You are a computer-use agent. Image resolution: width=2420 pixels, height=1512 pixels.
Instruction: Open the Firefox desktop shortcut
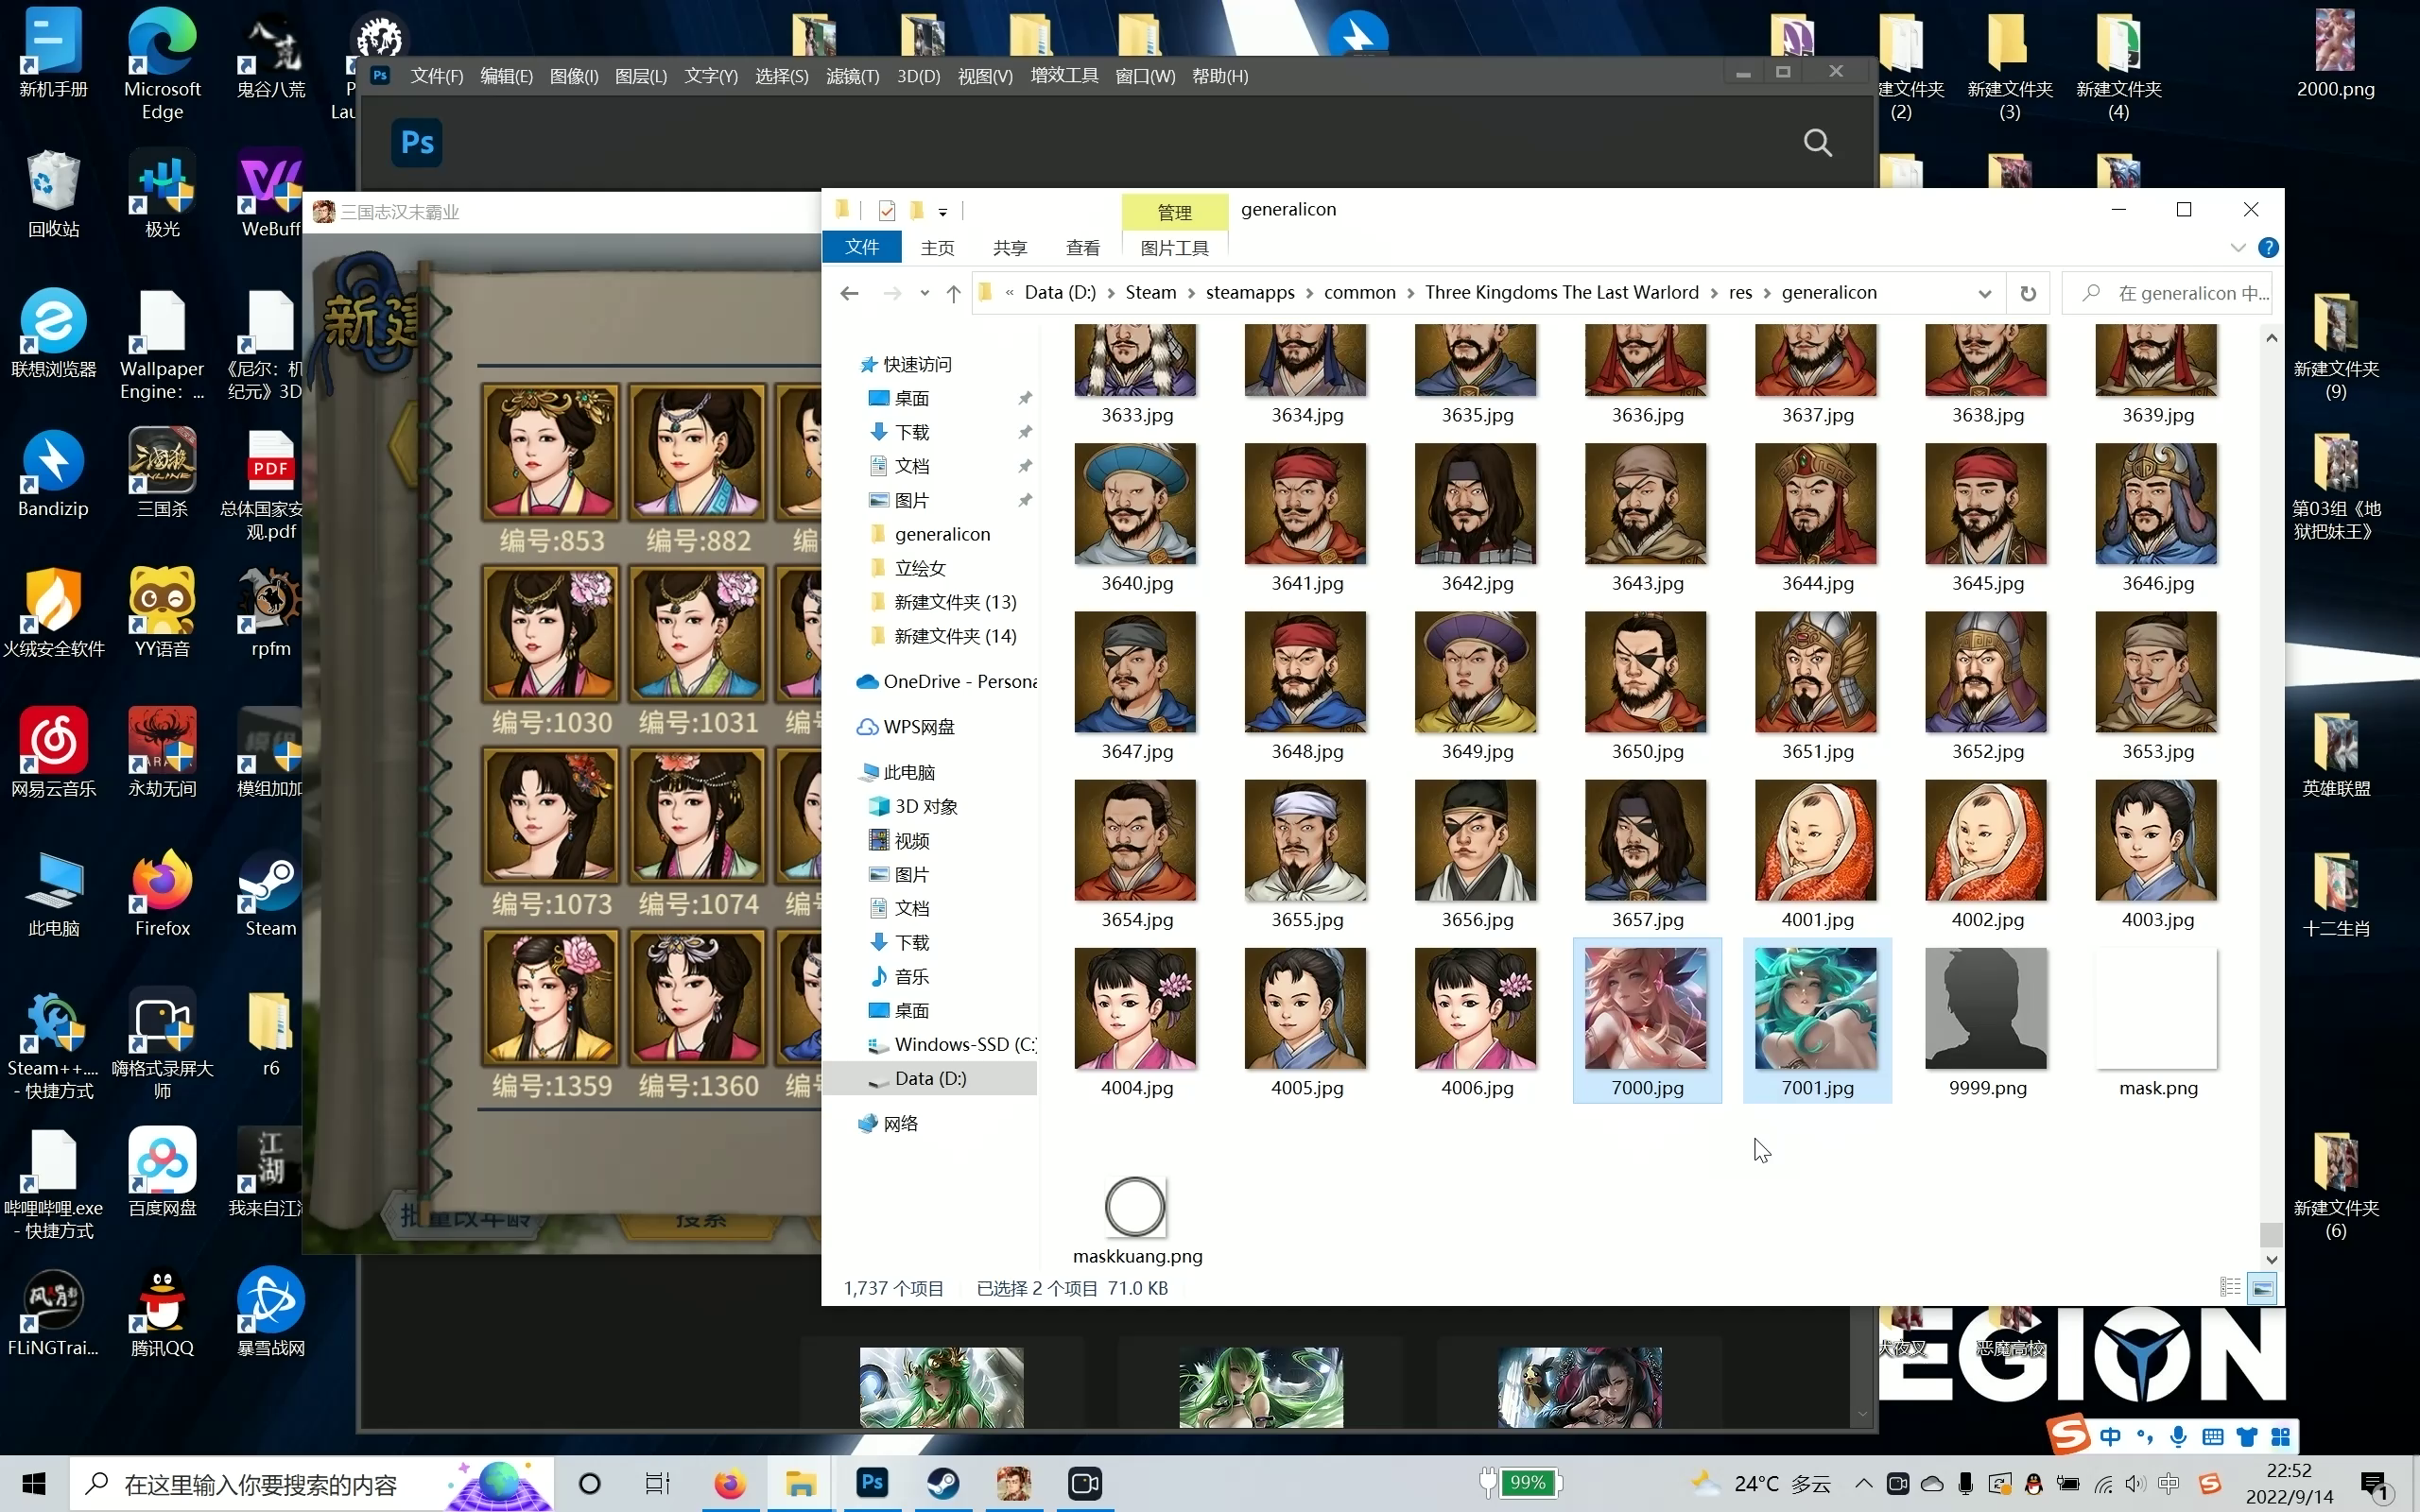162,894
